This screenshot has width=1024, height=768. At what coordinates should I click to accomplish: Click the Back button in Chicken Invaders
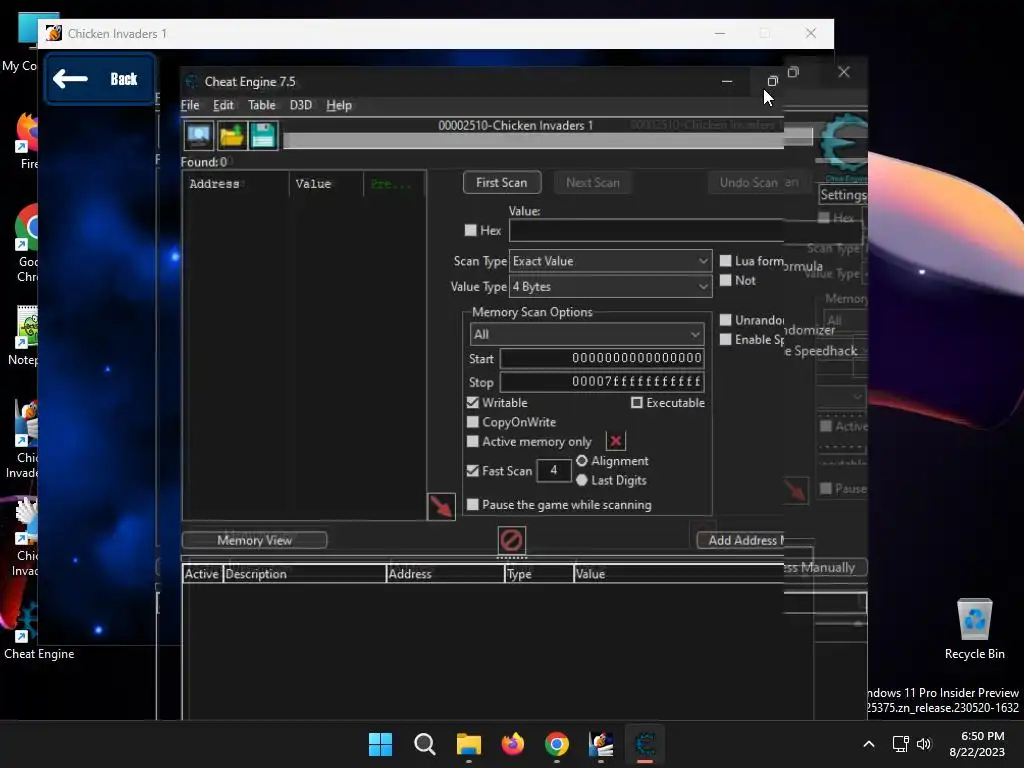[x=99, y=79]
